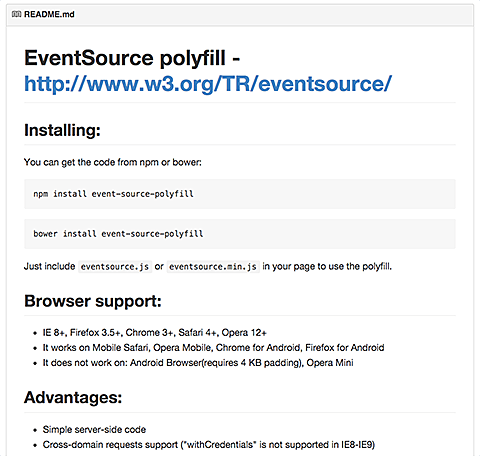Click the IE 8+ browser list item
The height and width of the screenshot is (456, 480).
(x=155, y=333)
